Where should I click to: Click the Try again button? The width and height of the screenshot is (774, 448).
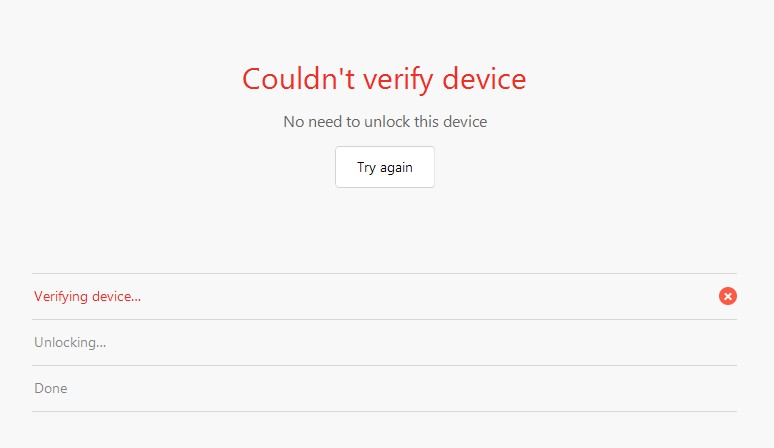[x=385, y=167]
